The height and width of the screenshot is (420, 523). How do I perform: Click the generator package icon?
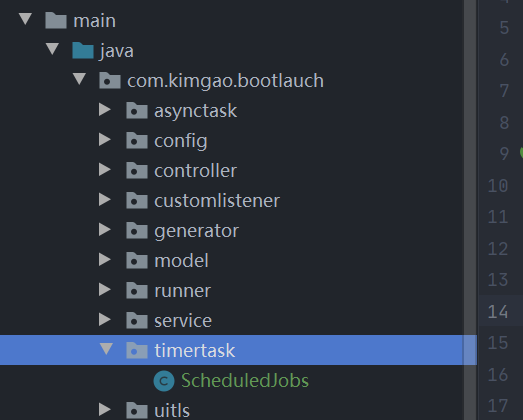point(137,230)
